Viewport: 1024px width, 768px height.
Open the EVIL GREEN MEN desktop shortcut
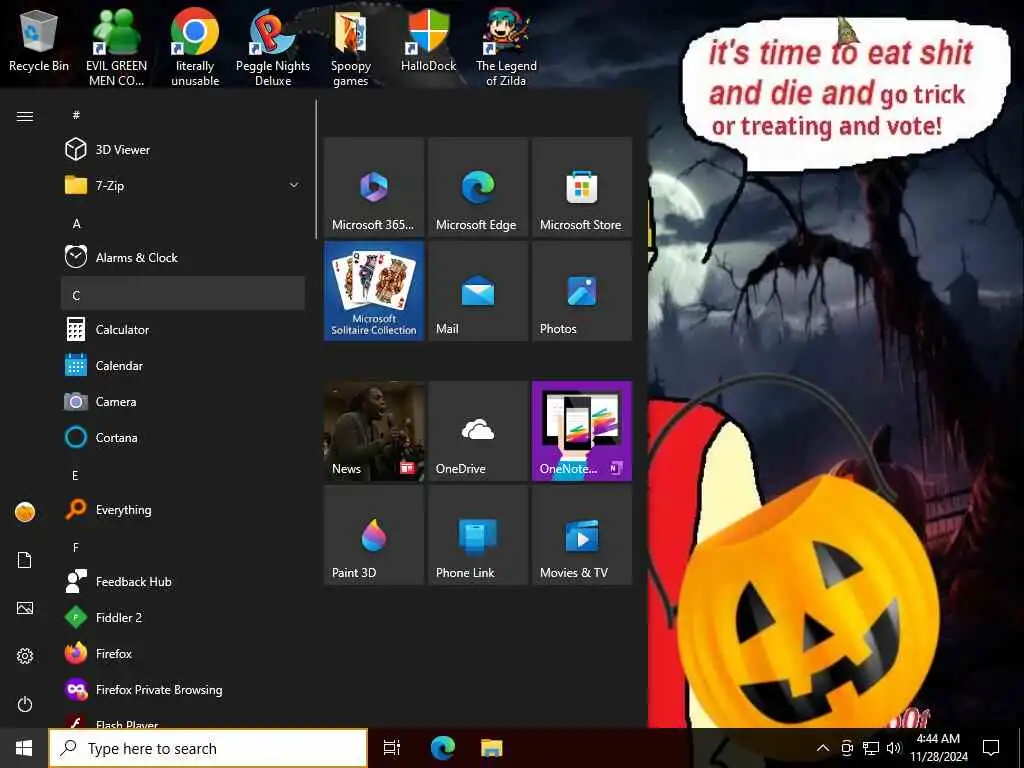click(116, 48)
